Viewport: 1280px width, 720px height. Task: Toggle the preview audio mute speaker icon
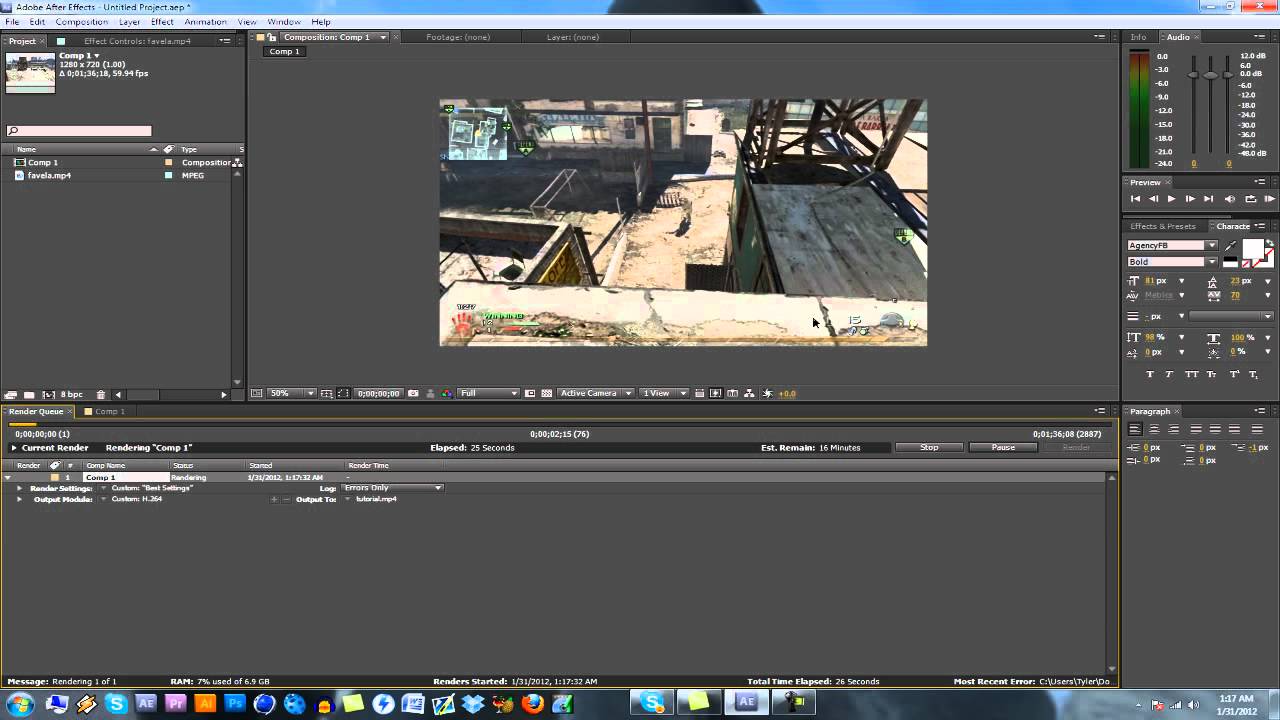coord(1230,199)
